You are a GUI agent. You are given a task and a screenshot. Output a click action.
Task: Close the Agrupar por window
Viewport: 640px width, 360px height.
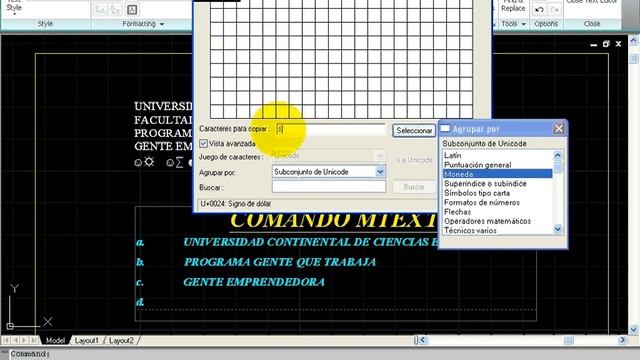558,129
